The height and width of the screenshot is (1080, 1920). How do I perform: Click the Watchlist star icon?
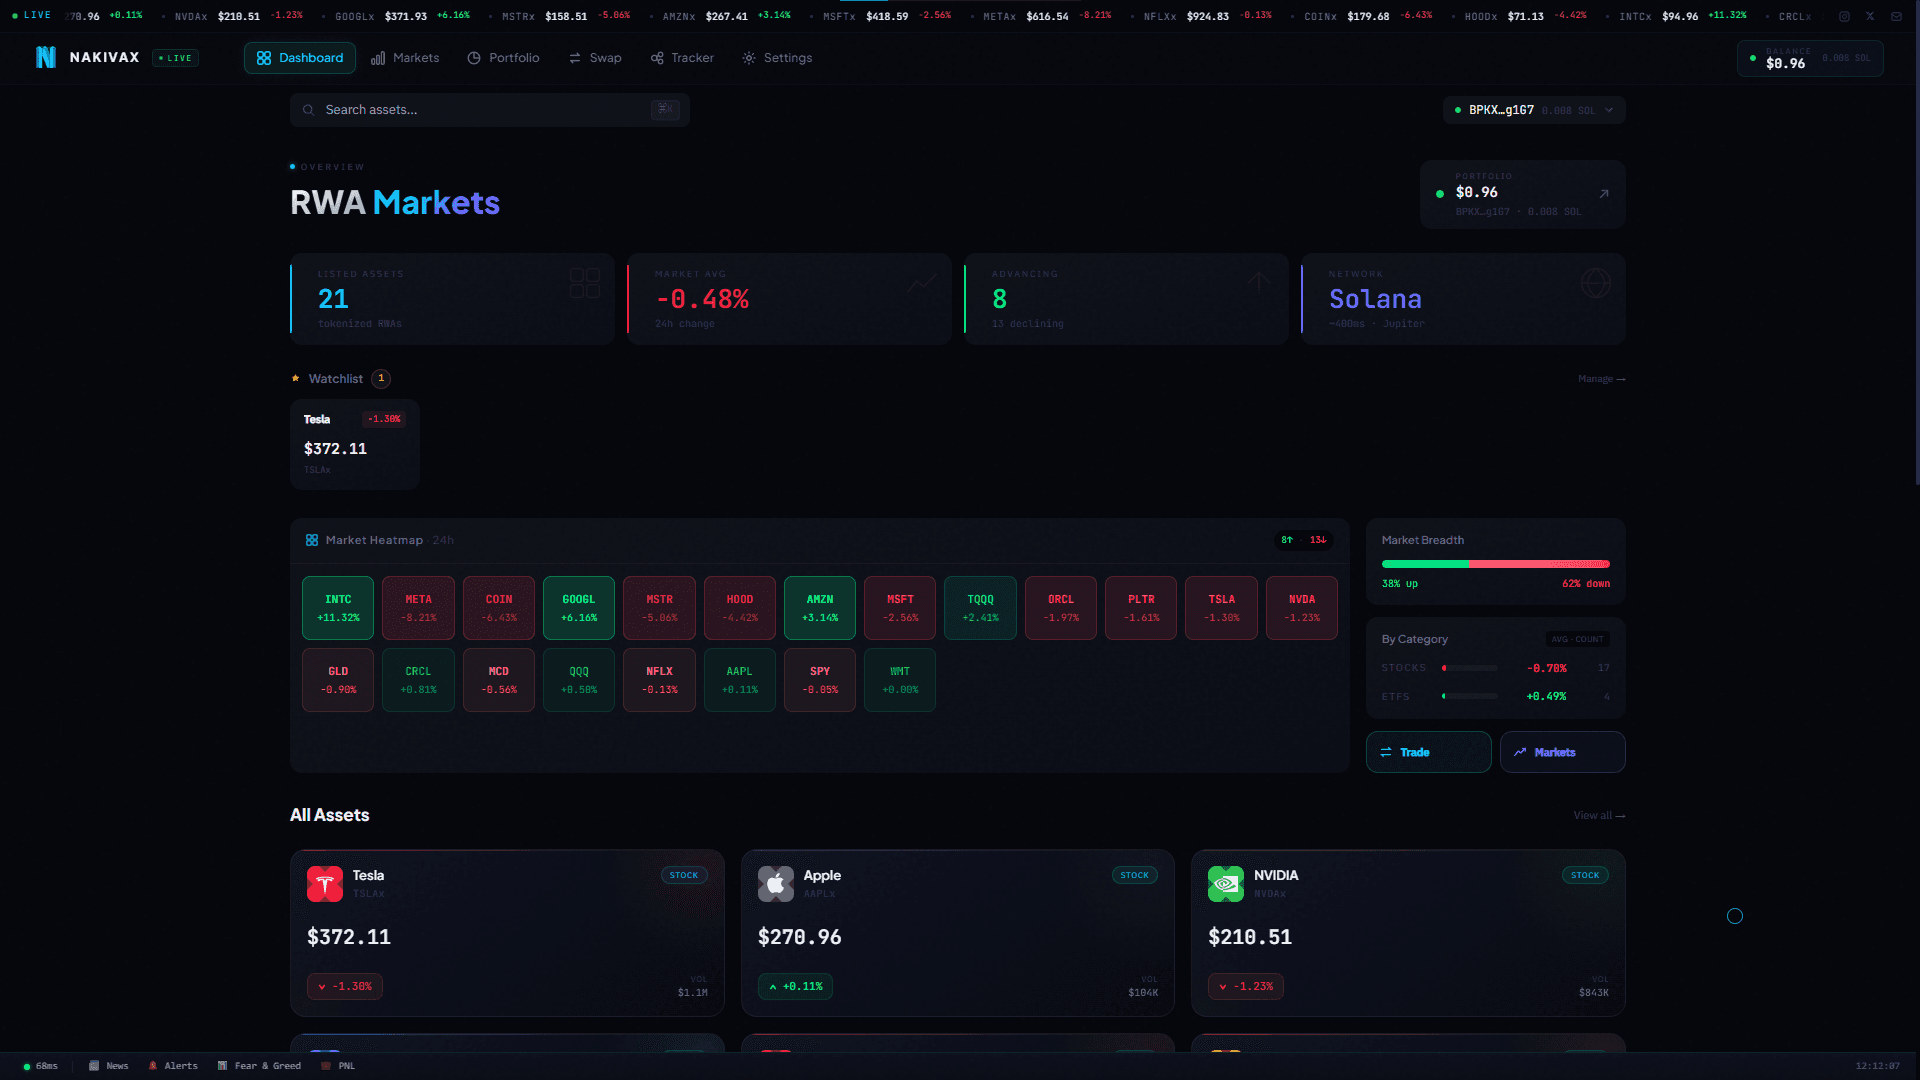[x=296, y=379]
